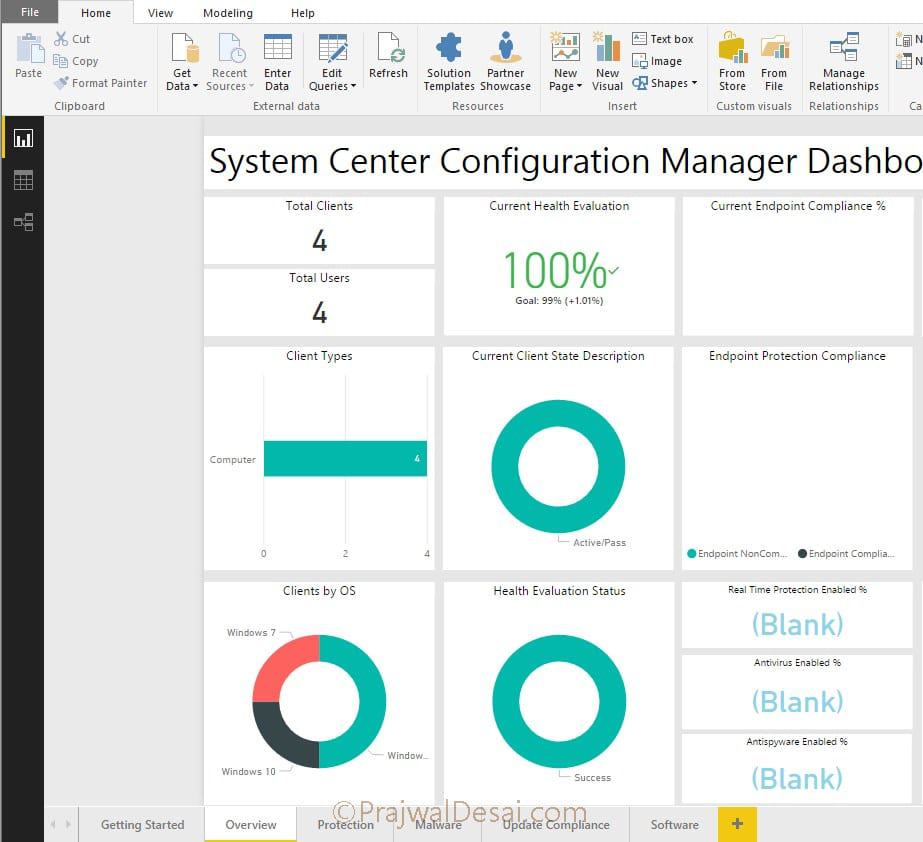Click Endpoint Compliant legend marker
The width and height of the screenshot is (923, 842).
802,553
